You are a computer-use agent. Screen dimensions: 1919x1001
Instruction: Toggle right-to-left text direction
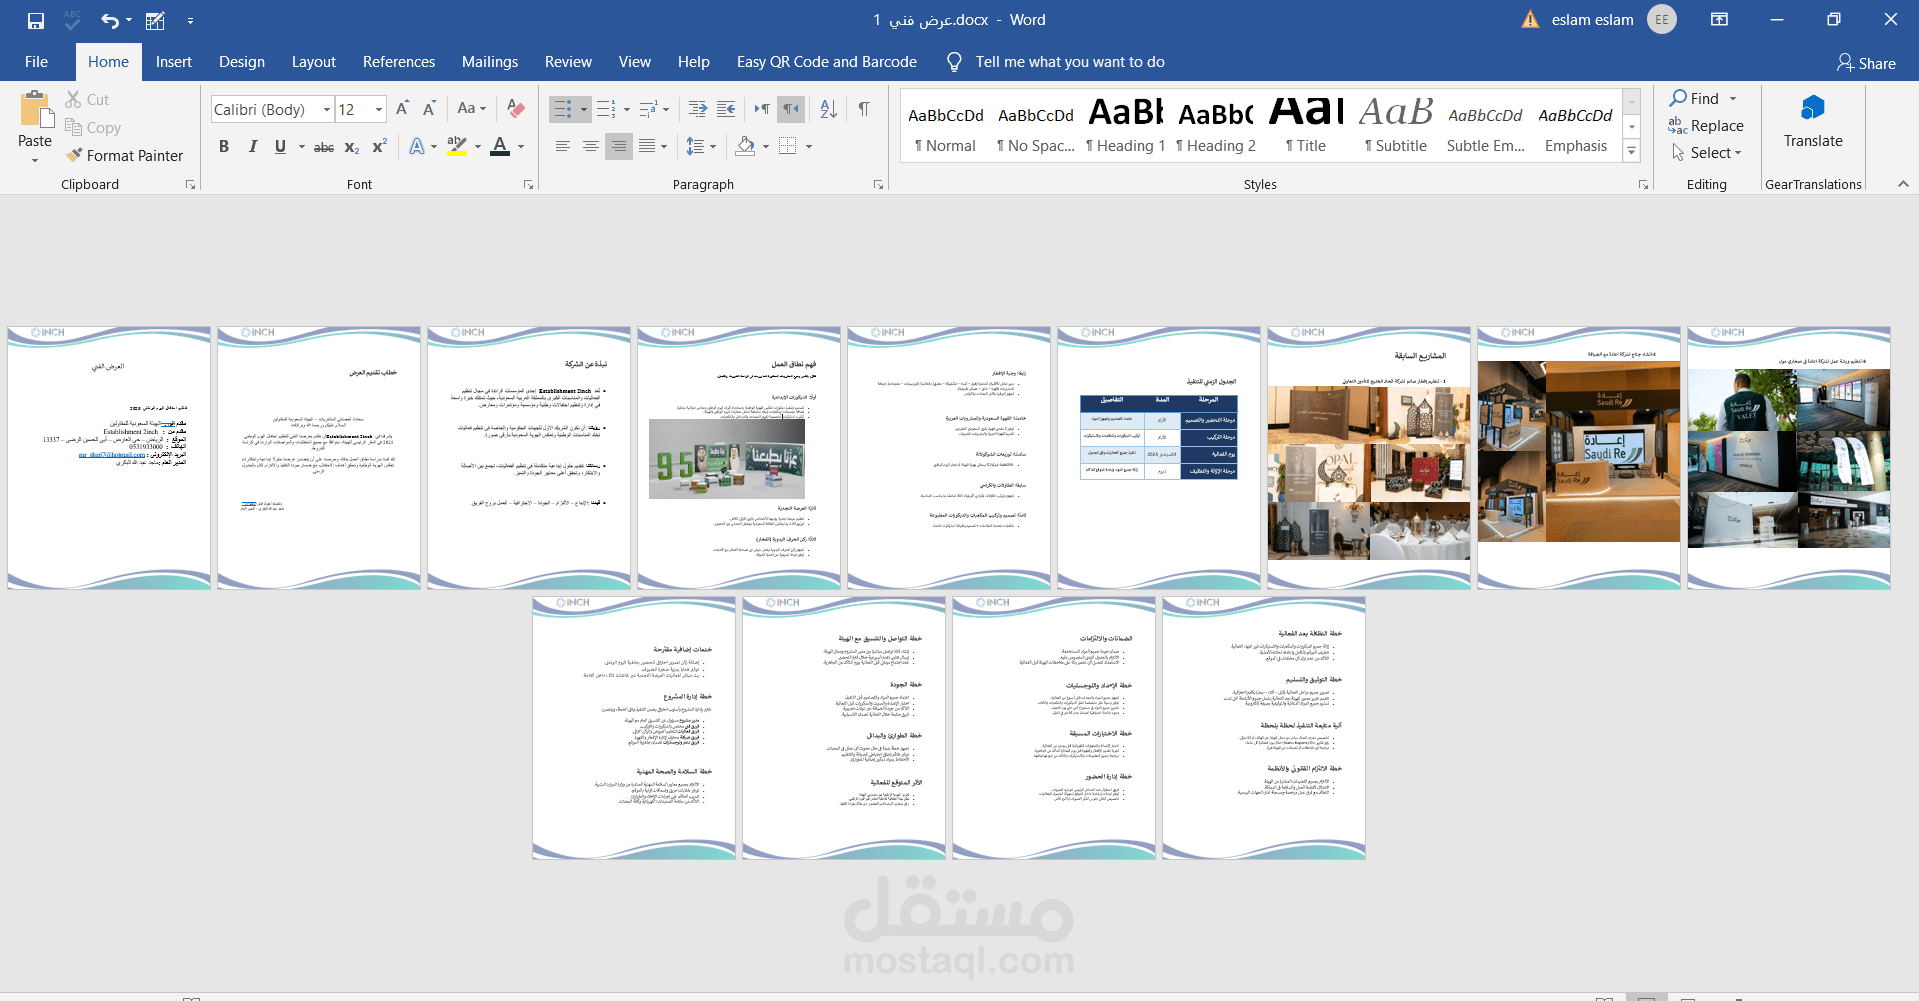click(791, 109)
